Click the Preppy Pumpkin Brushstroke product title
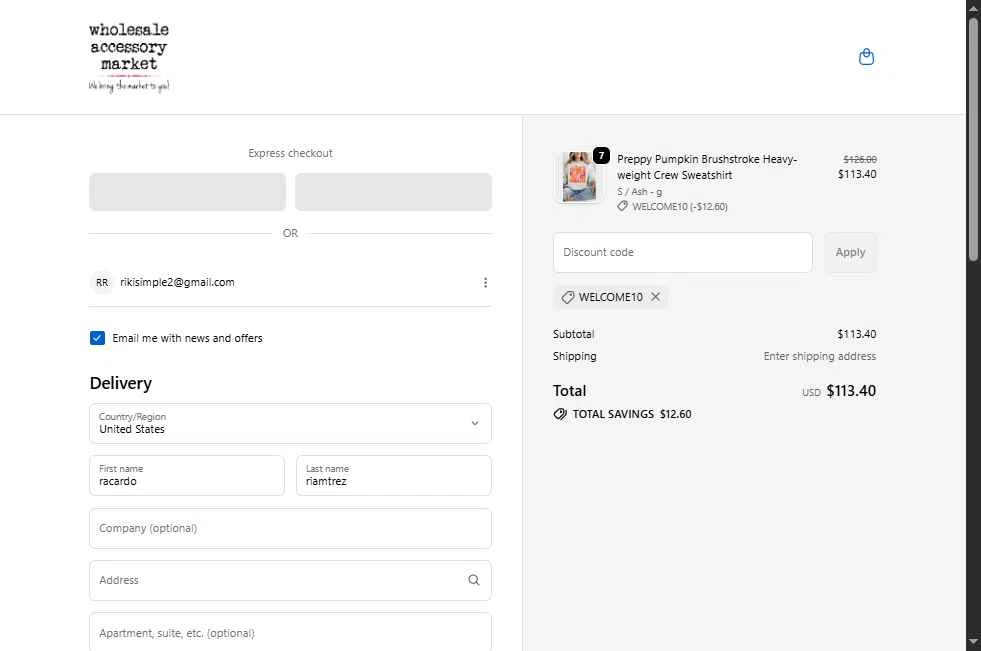 (x=707, y=167)
